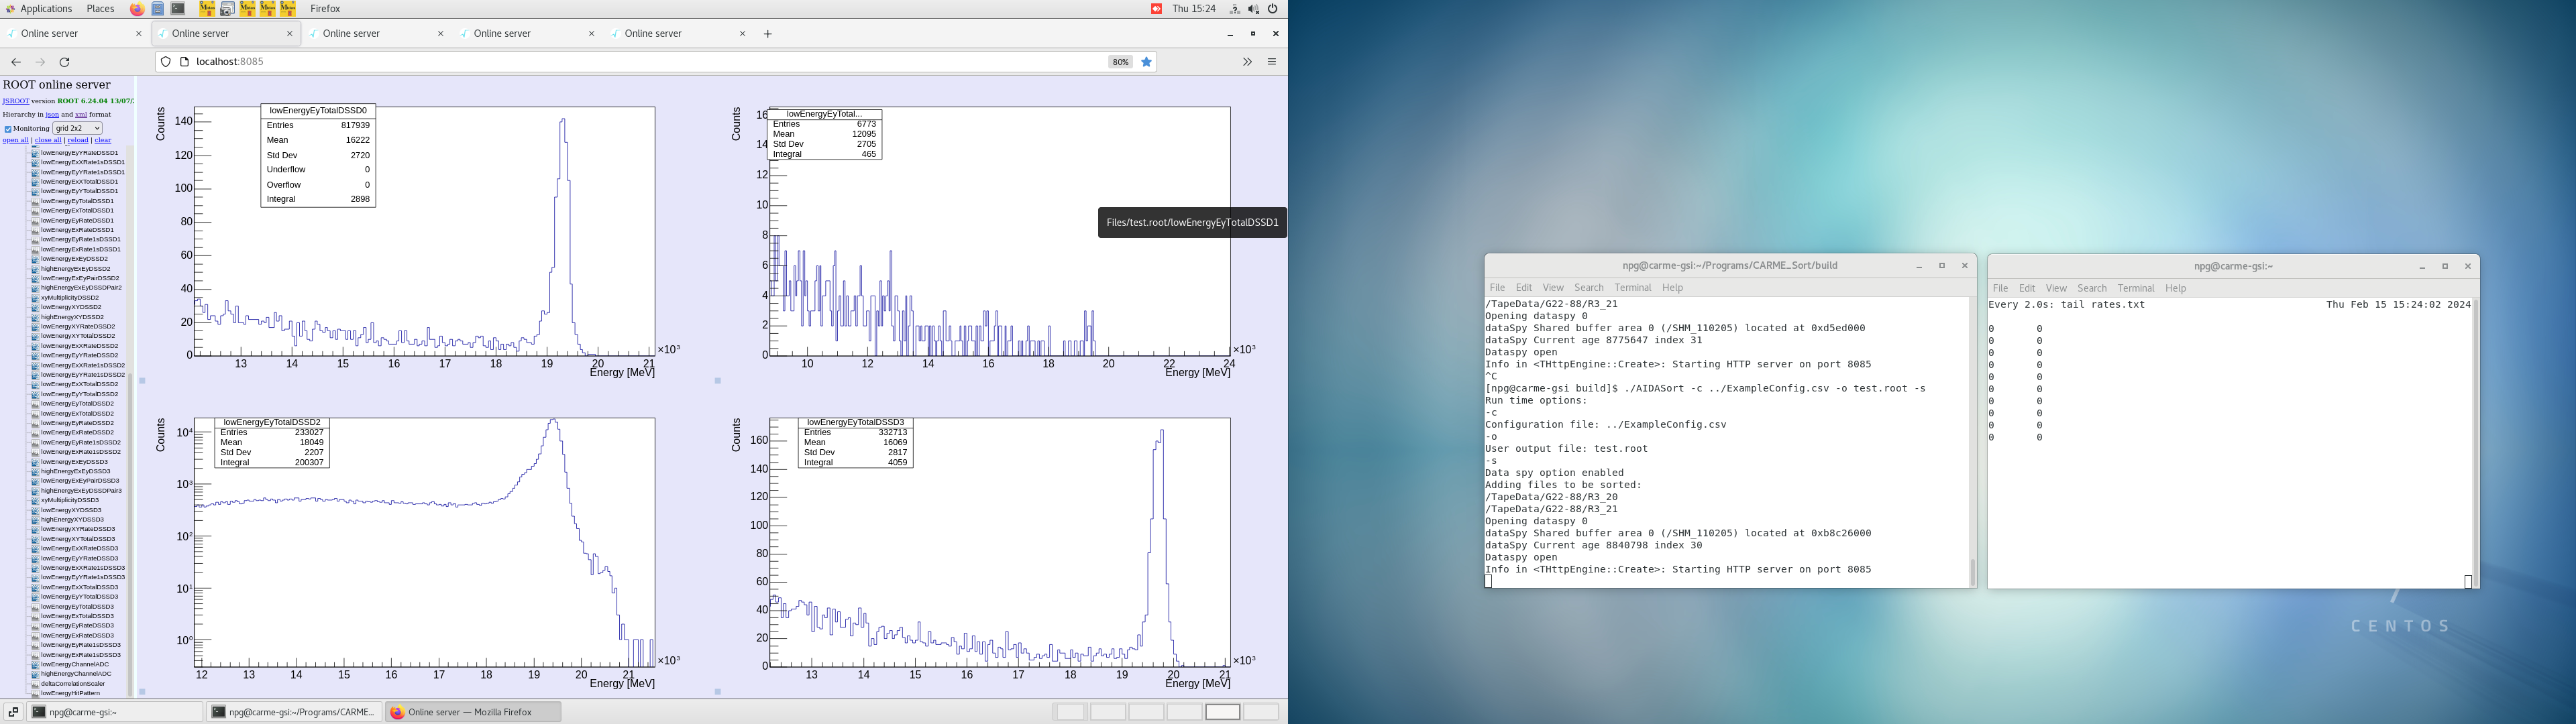Select lowEnergyExEyDSSD2 in the tree
Image resolution: width=2576 pixels, height=724 pixels.
pos(74,259)
